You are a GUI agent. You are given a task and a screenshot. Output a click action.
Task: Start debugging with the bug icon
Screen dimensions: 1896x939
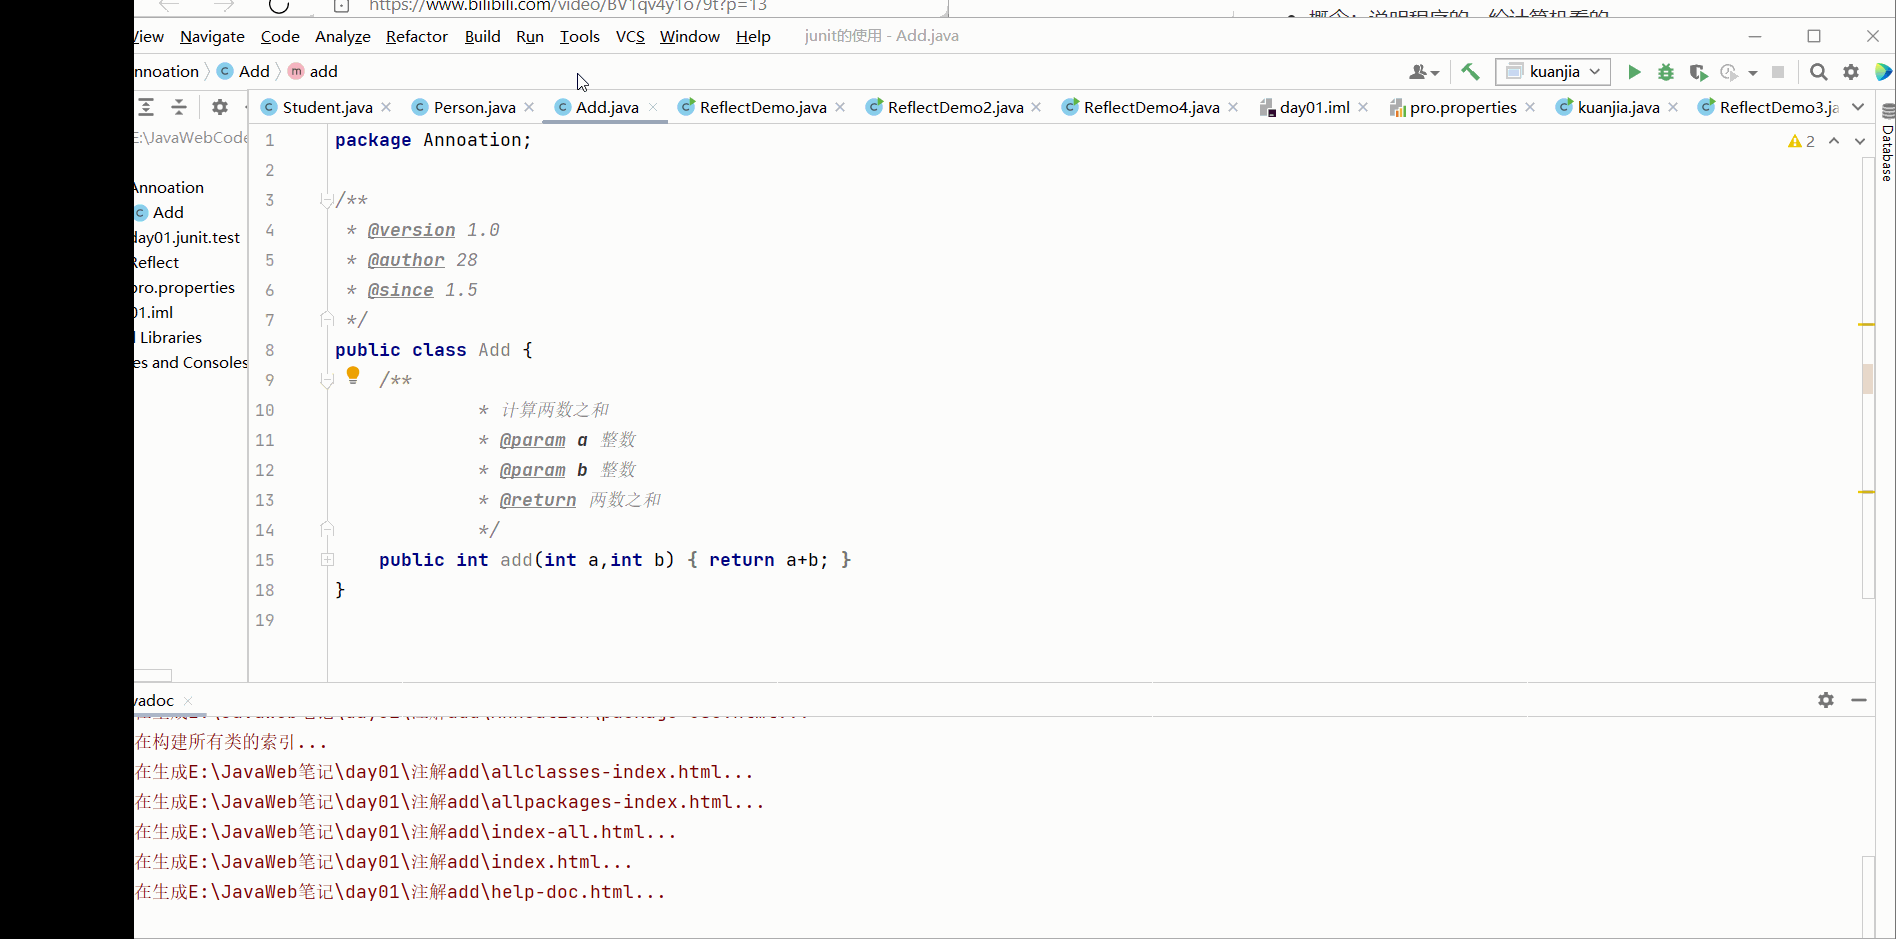point(1666,72)
